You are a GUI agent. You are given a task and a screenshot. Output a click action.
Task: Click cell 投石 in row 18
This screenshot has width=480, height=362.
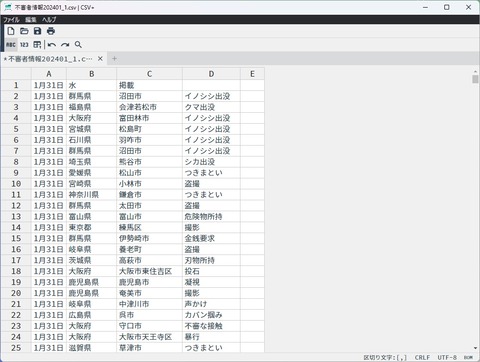tap(211, 271)
